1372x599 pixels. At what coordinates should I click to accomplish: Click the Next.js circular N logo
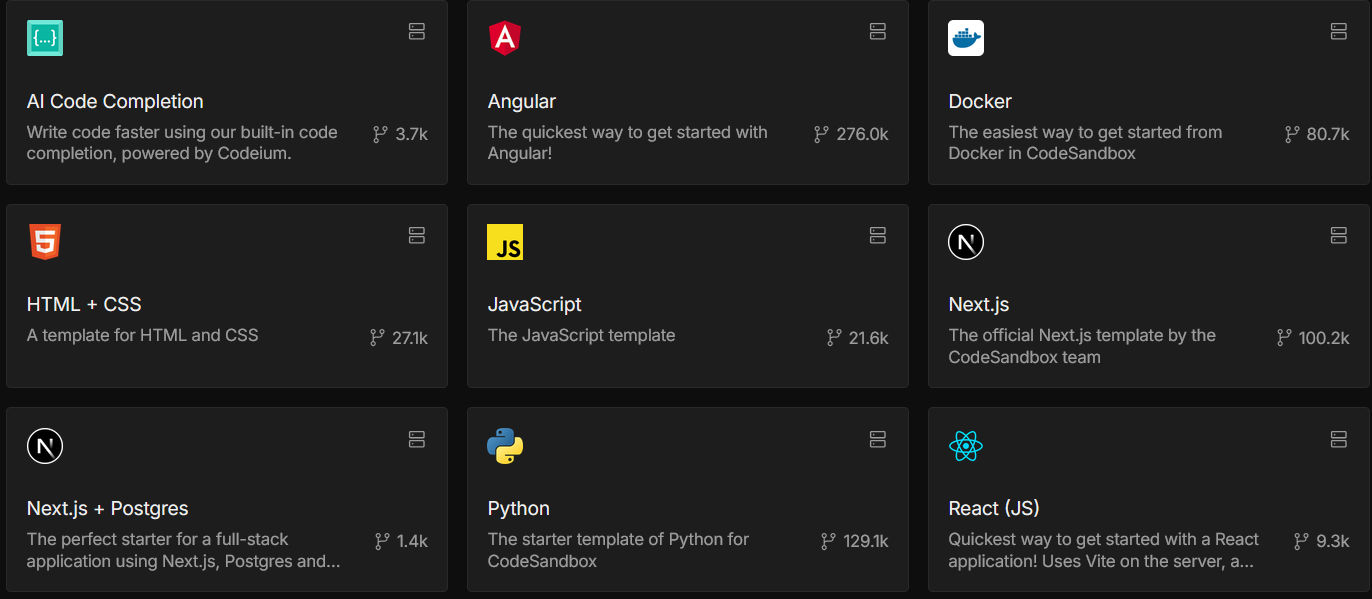[966, 242]
